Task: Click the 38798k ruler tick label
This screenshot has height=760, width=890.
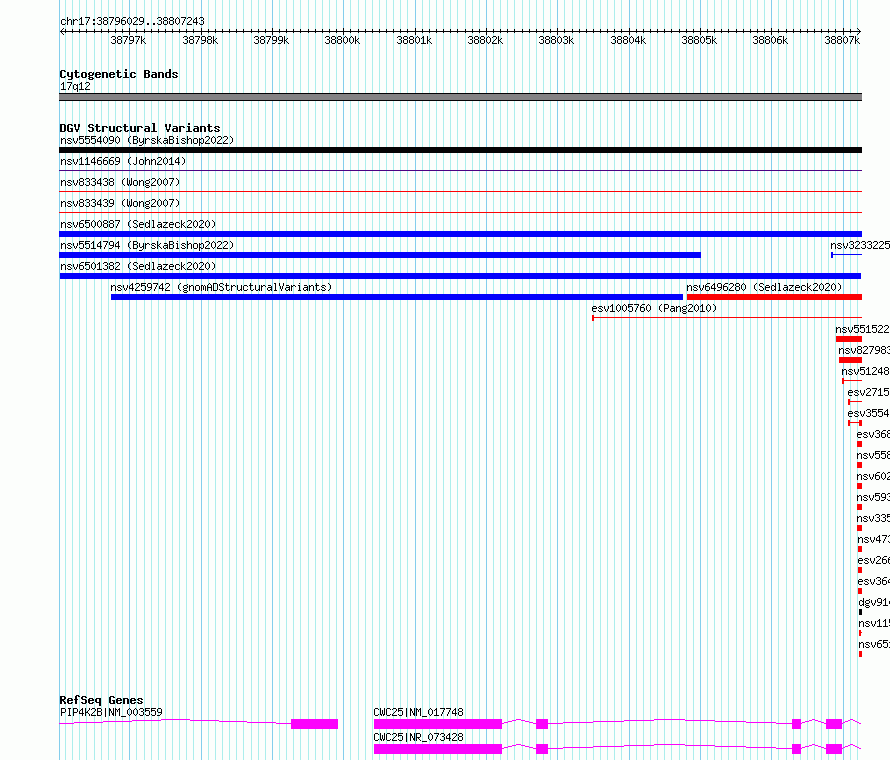Action: coord(200,40)
